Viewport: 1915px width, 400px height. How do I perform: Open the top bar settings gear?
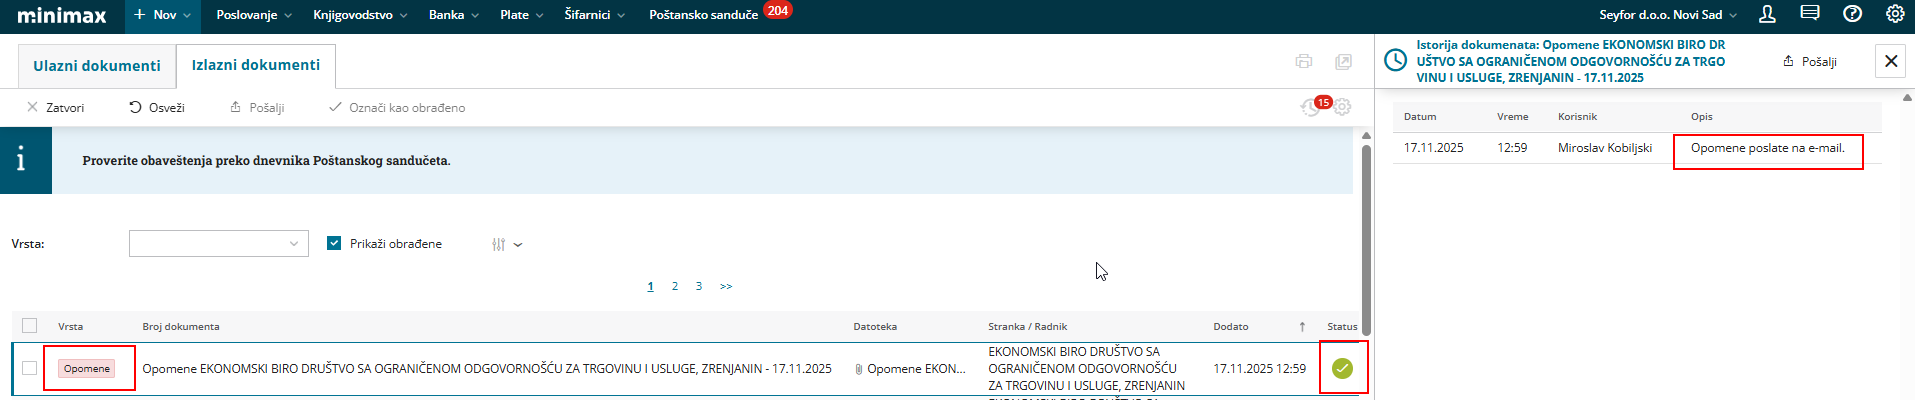[1895, 14]
